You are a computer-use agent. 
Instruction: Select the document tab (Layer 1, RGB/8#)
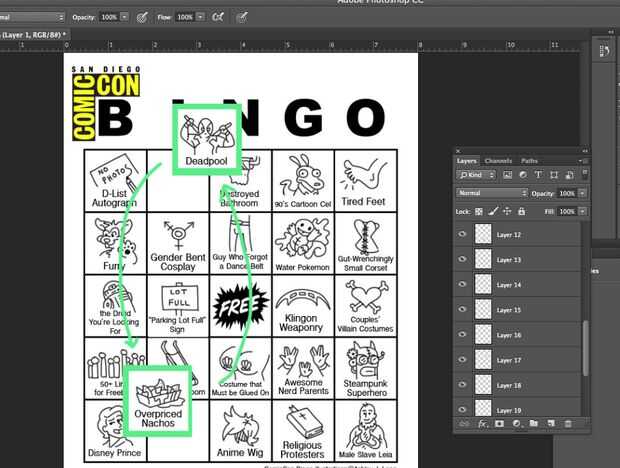pyautogui.click(x=35, y=35)
